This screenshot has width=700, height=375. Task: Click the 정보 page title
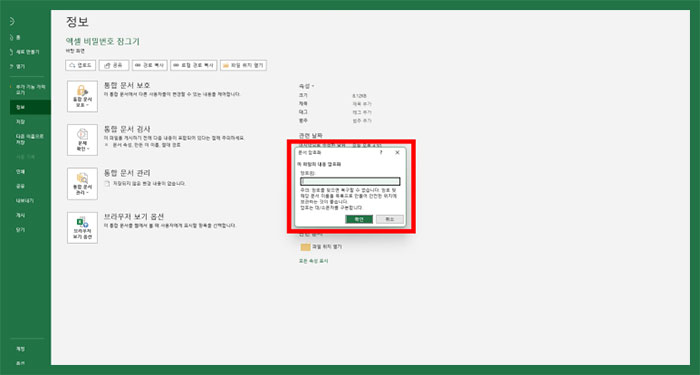click(x=77, y=21)
